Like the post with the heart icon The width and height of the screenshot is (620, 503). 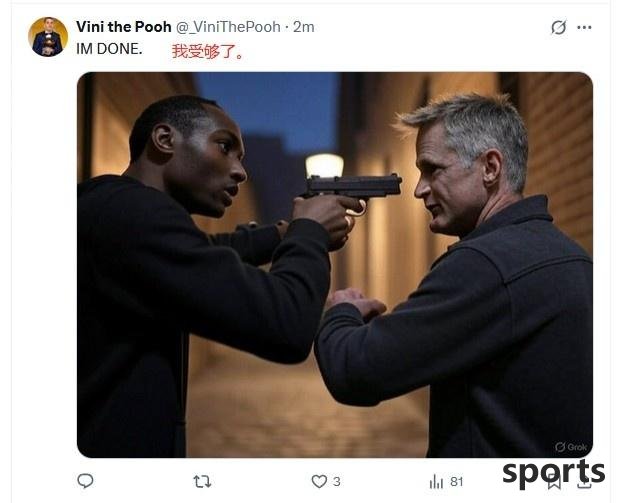(x=319, y=481)
